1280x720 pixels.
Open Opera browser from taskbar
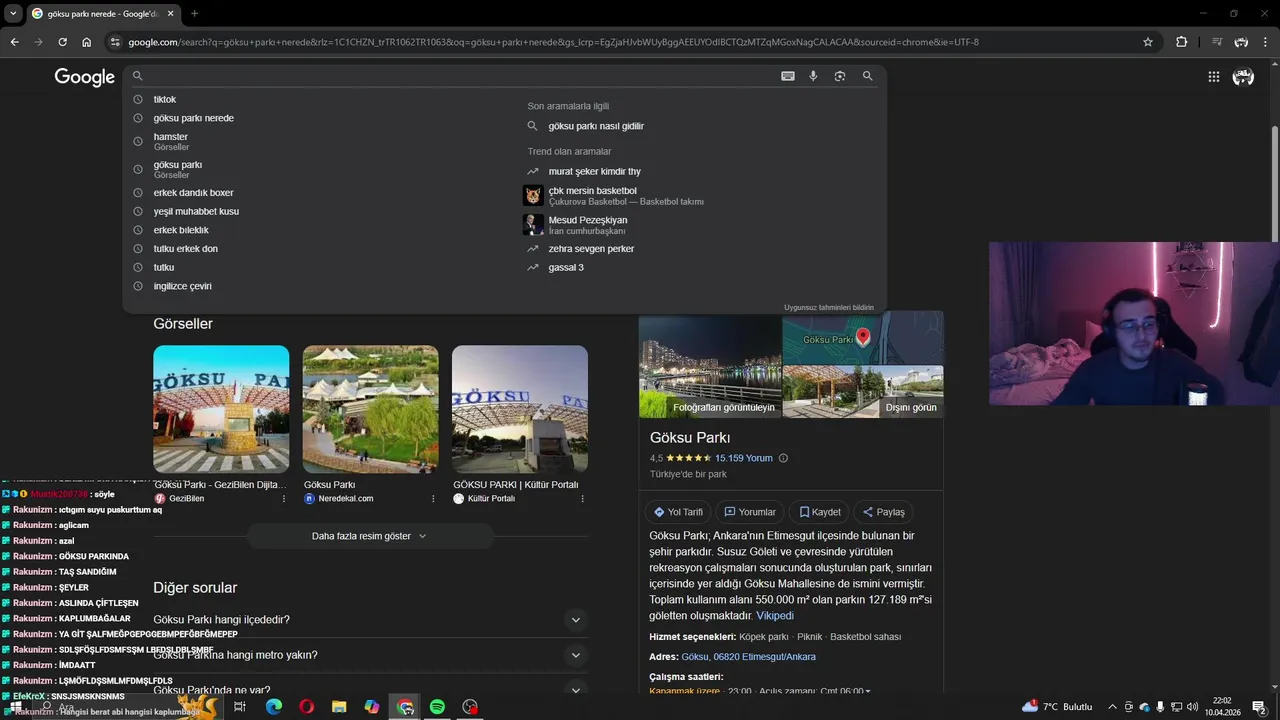tap(306, 707)
